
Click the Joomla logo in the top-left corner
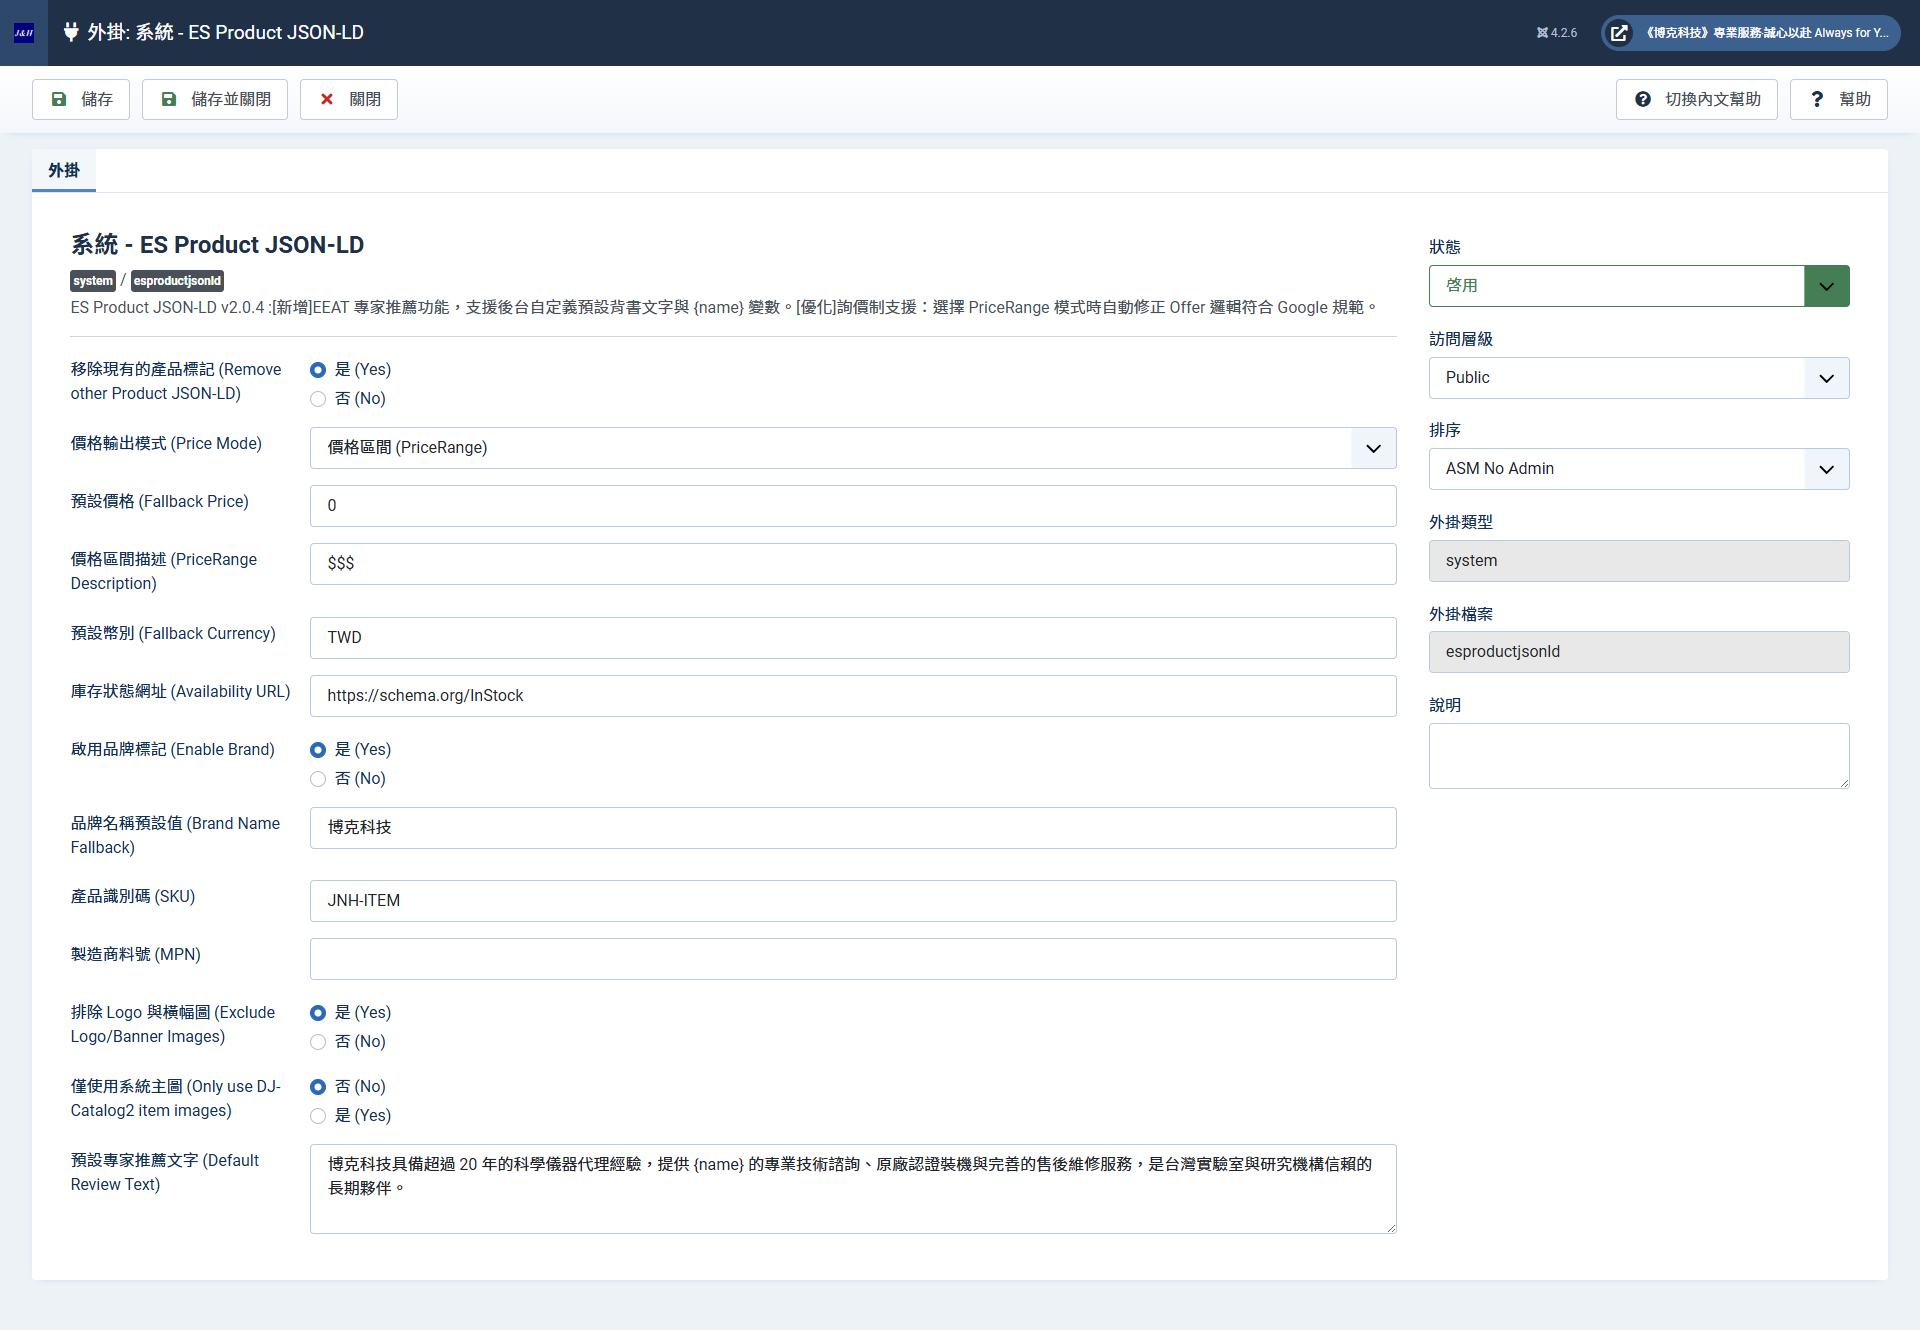(23, 32)
